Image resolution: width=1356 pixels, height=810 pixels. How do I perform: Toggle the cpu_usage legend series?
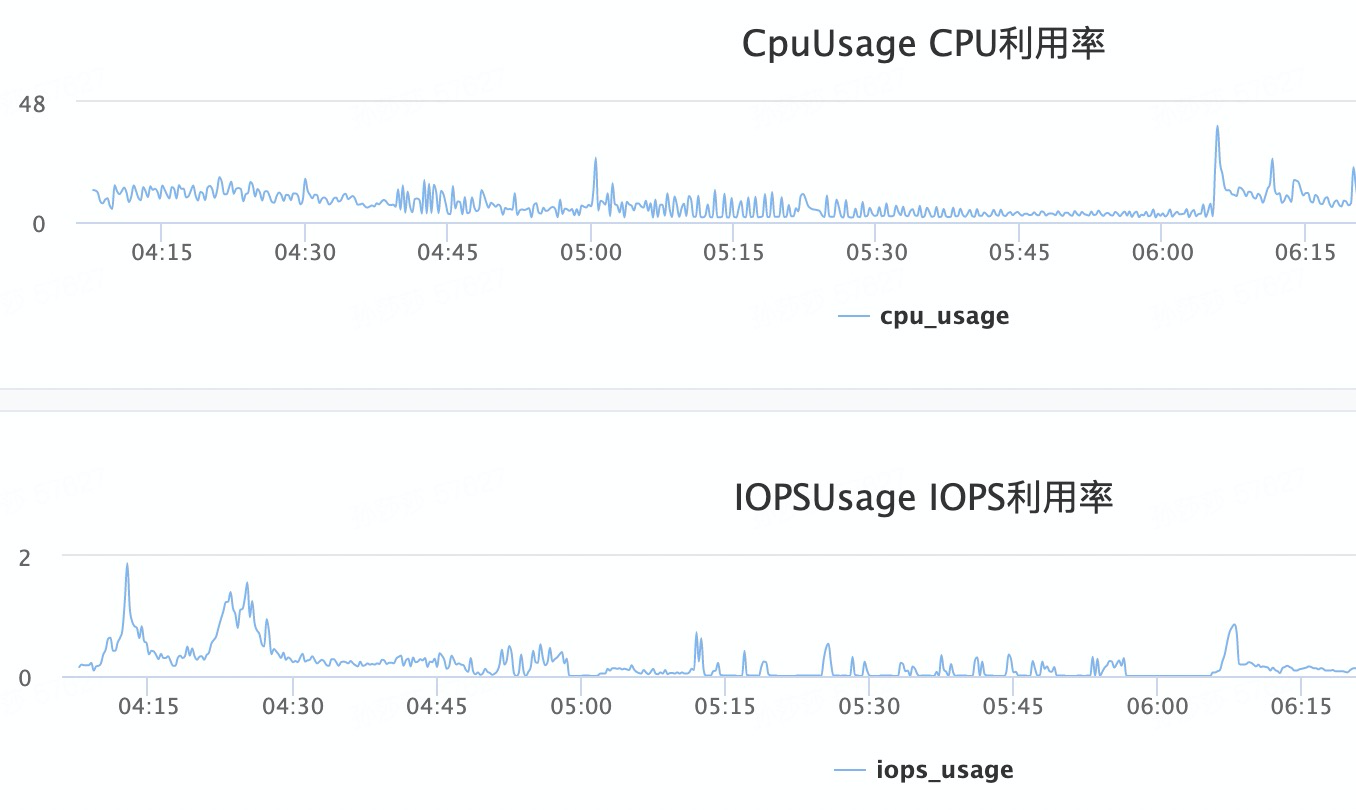click(923, 316)
